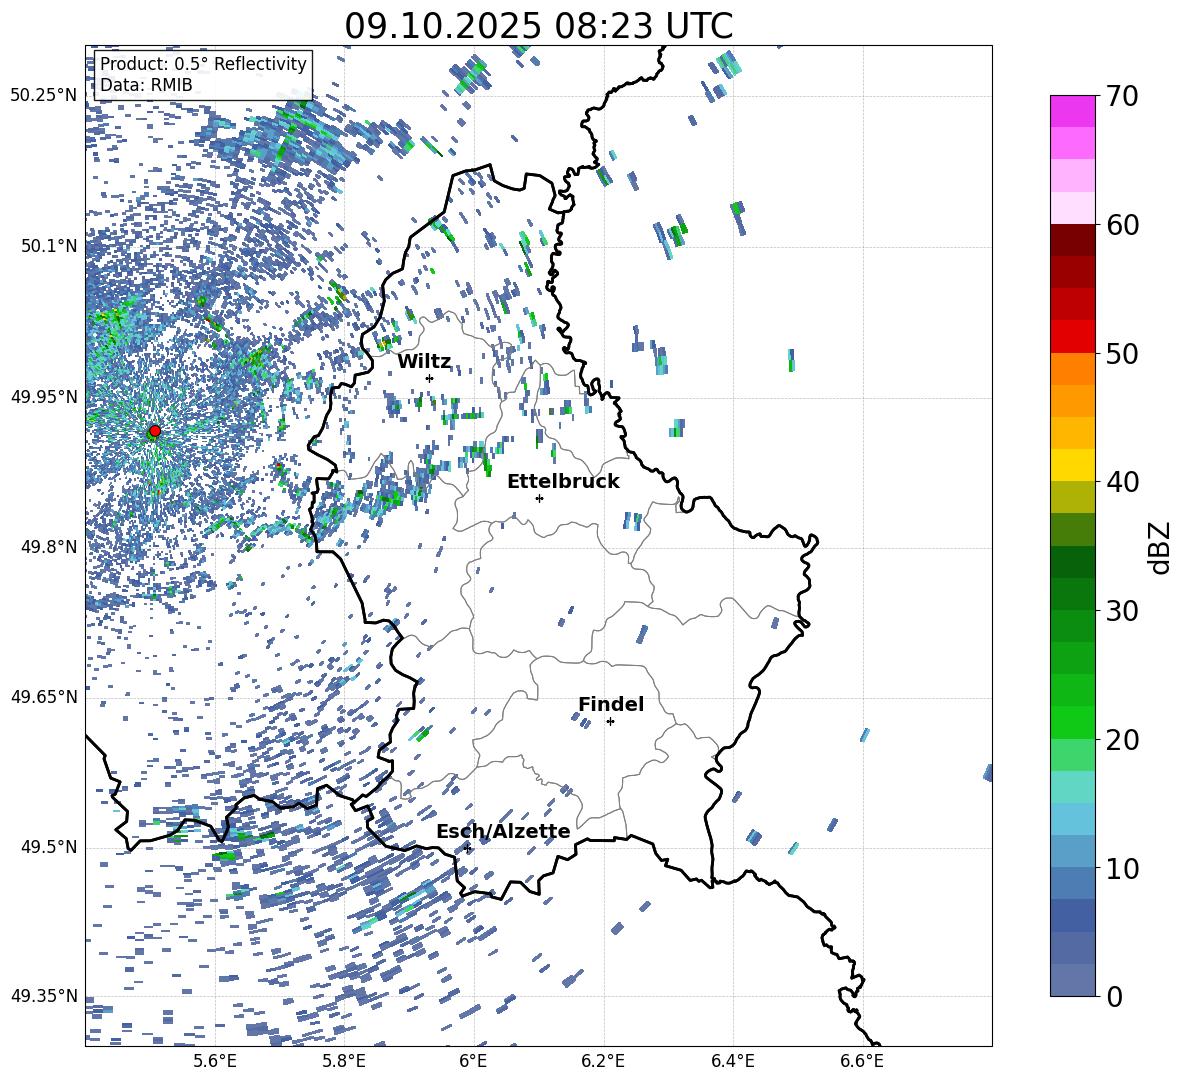The height and width of the screenshot is (1081, 1184).
Task: Click longitude label 6.2°E
Action: (x=603, y=1061)
